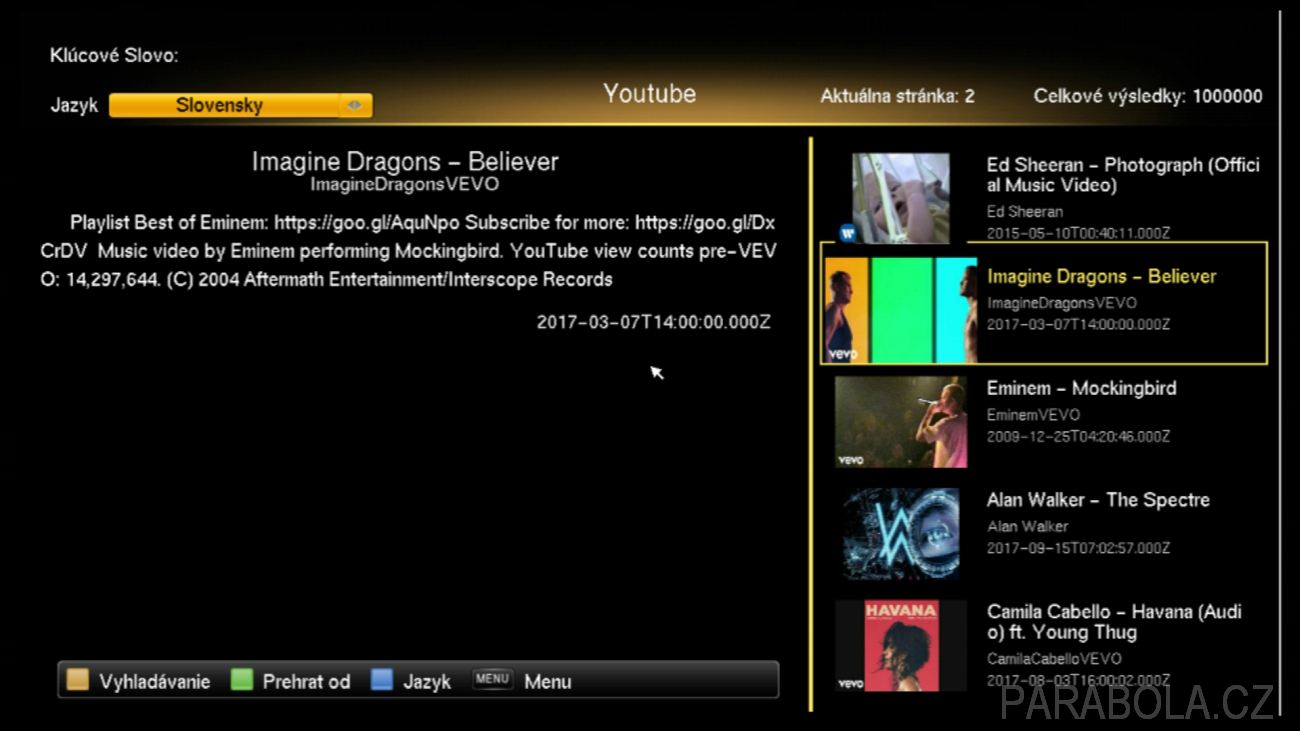Click the yellow Vyhladávanie color button

coord(77,680)
